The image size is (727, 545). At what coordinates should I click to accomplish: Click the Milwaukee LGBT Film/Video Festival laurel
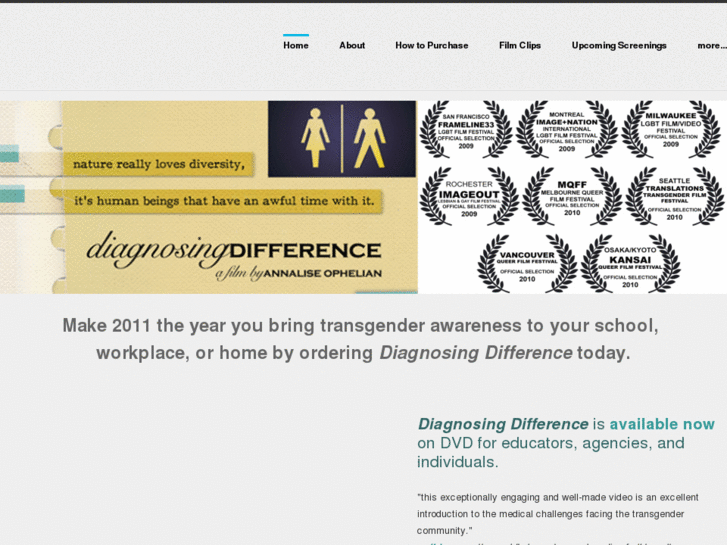pyautogui.click(x=671, y=130)
